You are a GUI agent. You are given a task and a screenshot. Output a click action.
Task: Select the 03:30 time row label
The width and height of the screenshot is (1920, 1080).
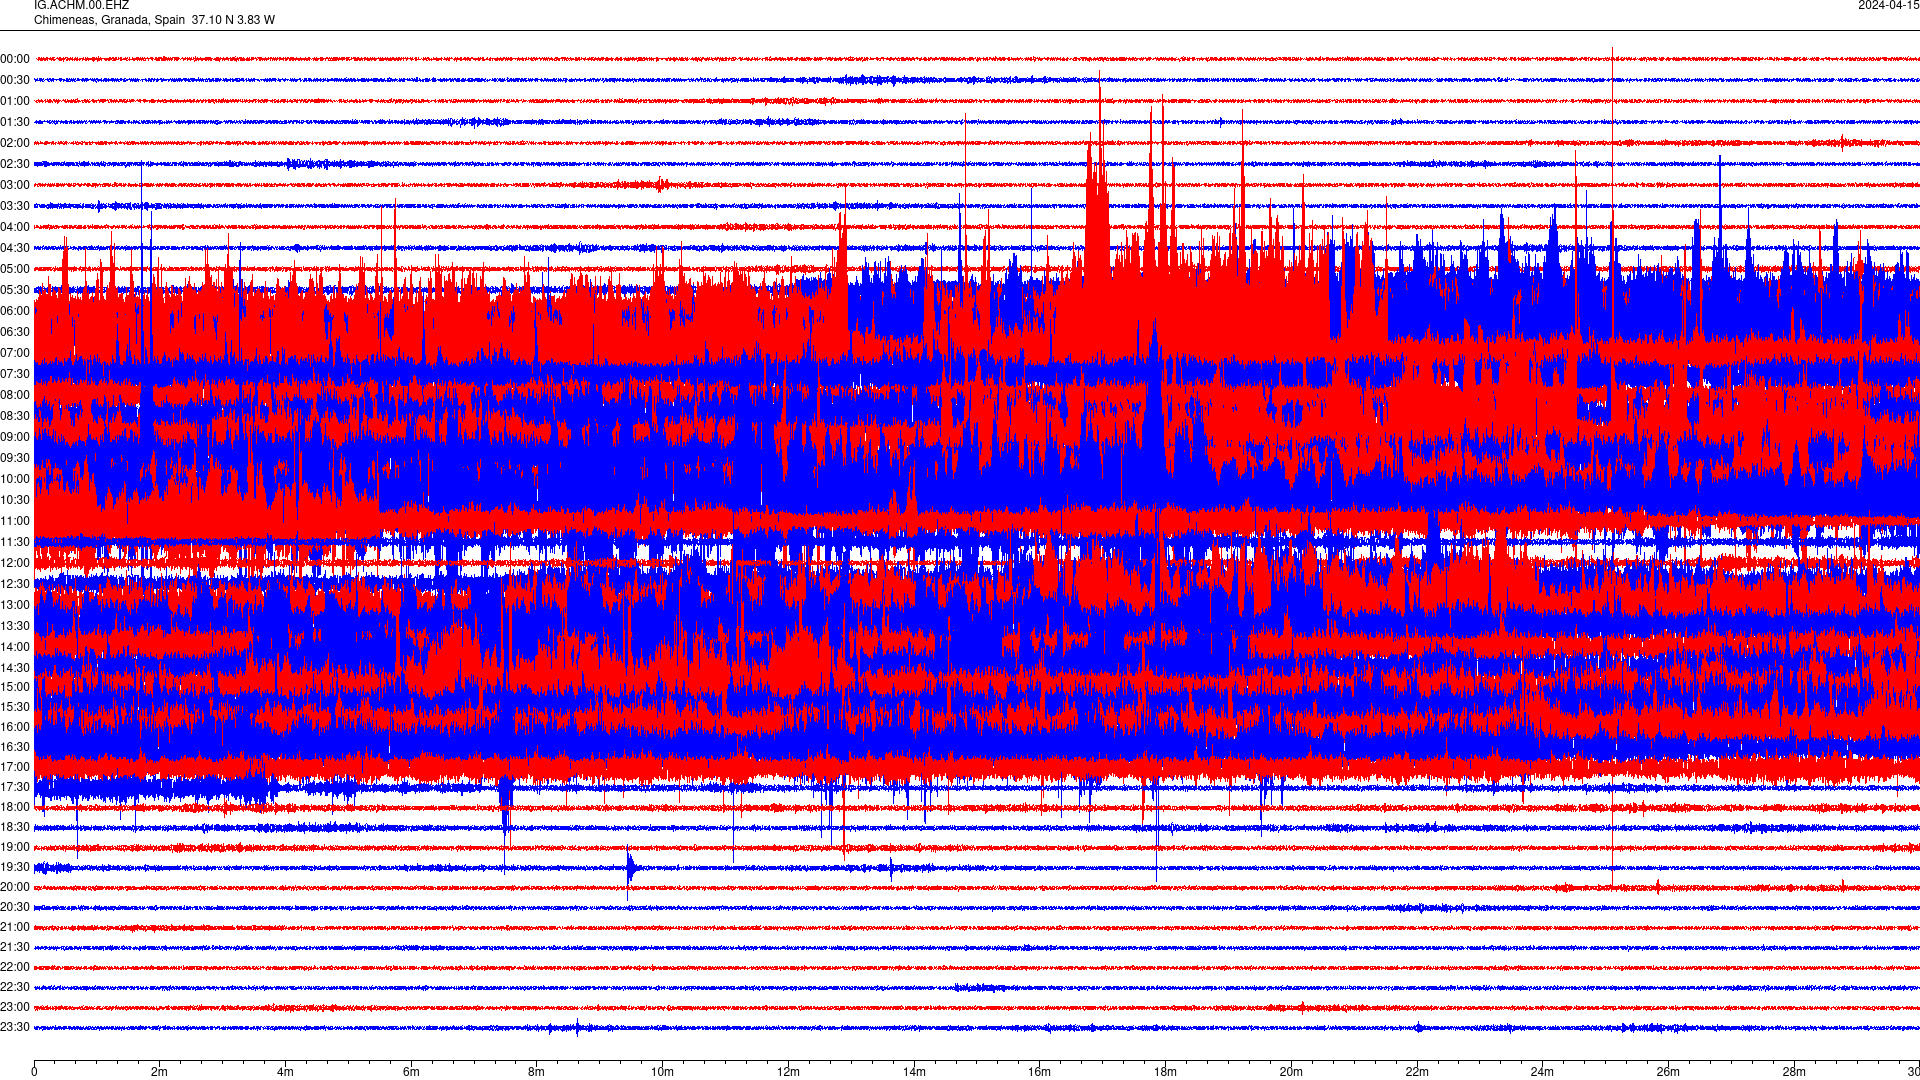click(x=15, y=206)
